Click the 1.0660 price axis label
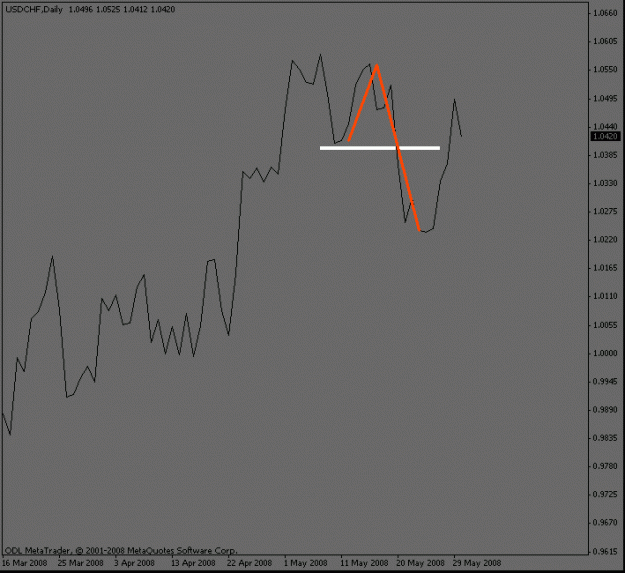 (x=605, y=13)
